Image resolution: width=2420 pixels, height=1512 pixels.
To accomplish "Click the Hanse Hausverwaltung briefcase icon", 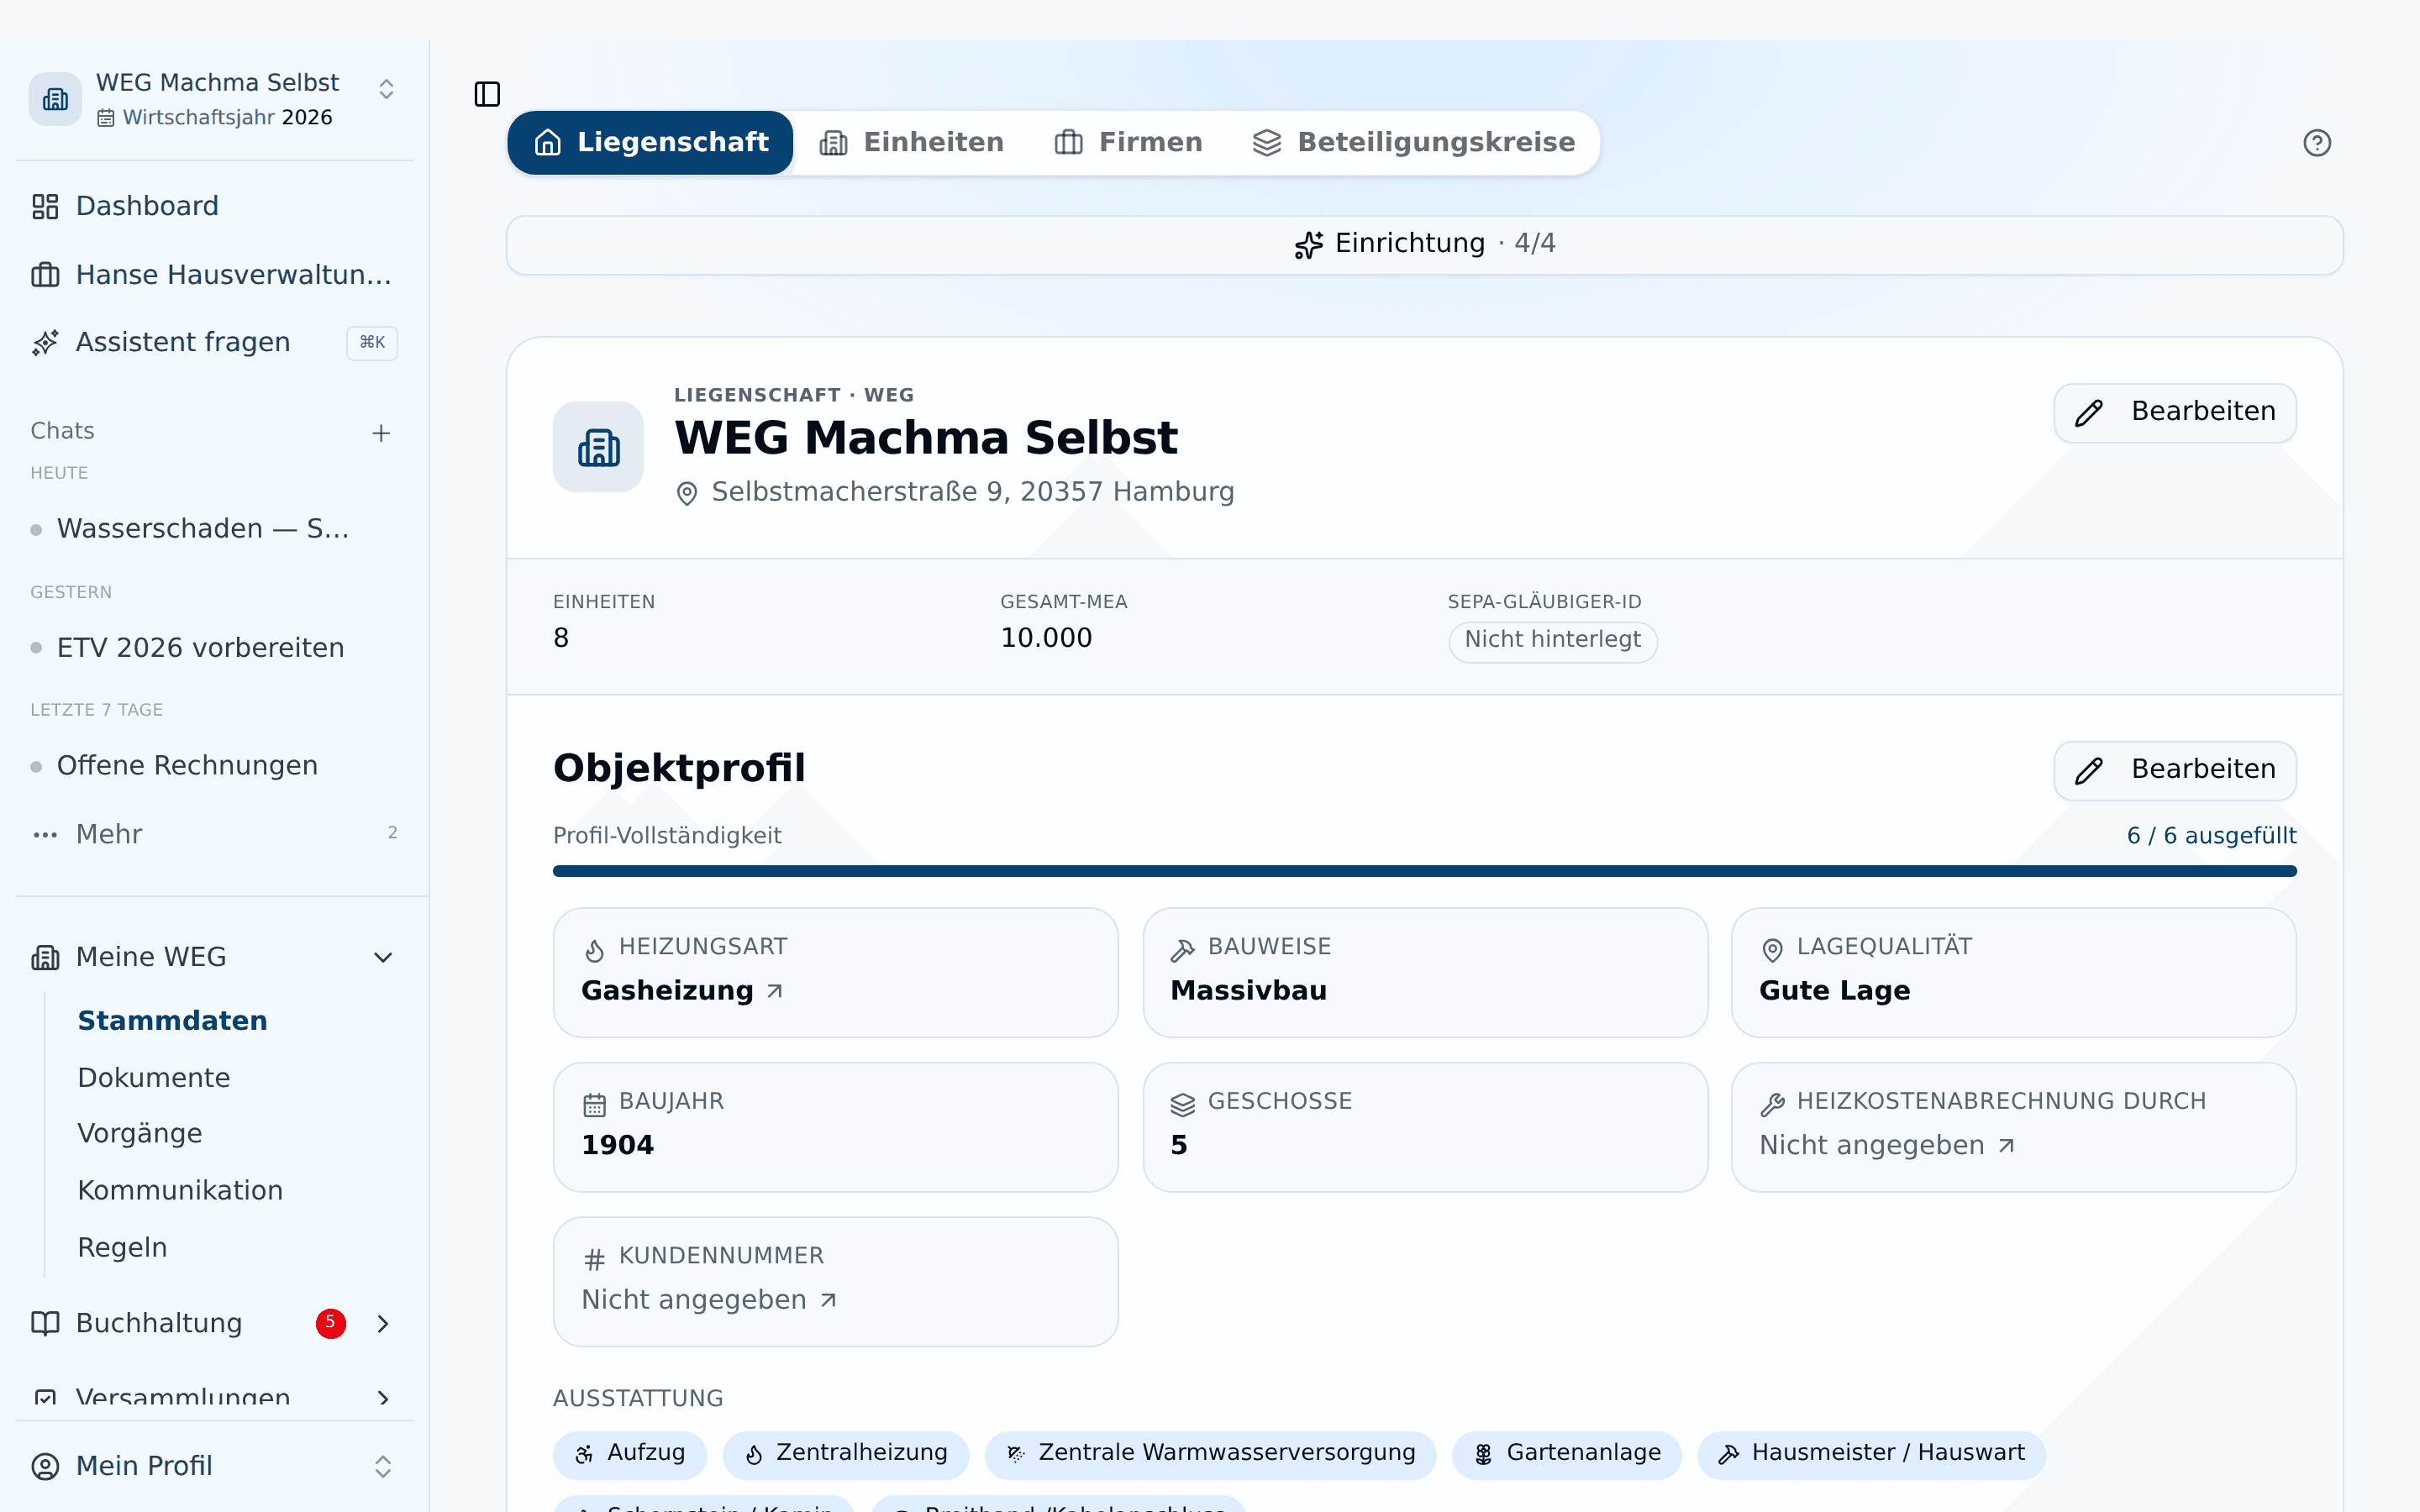I will point(45,275).
